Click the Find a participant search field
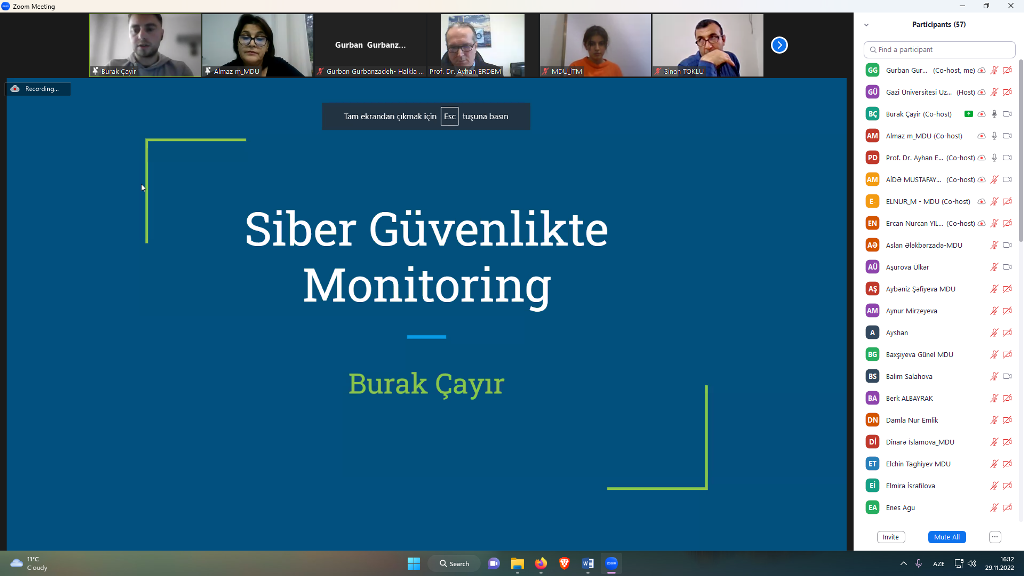 pyautogui.click(x=938, y=49)
